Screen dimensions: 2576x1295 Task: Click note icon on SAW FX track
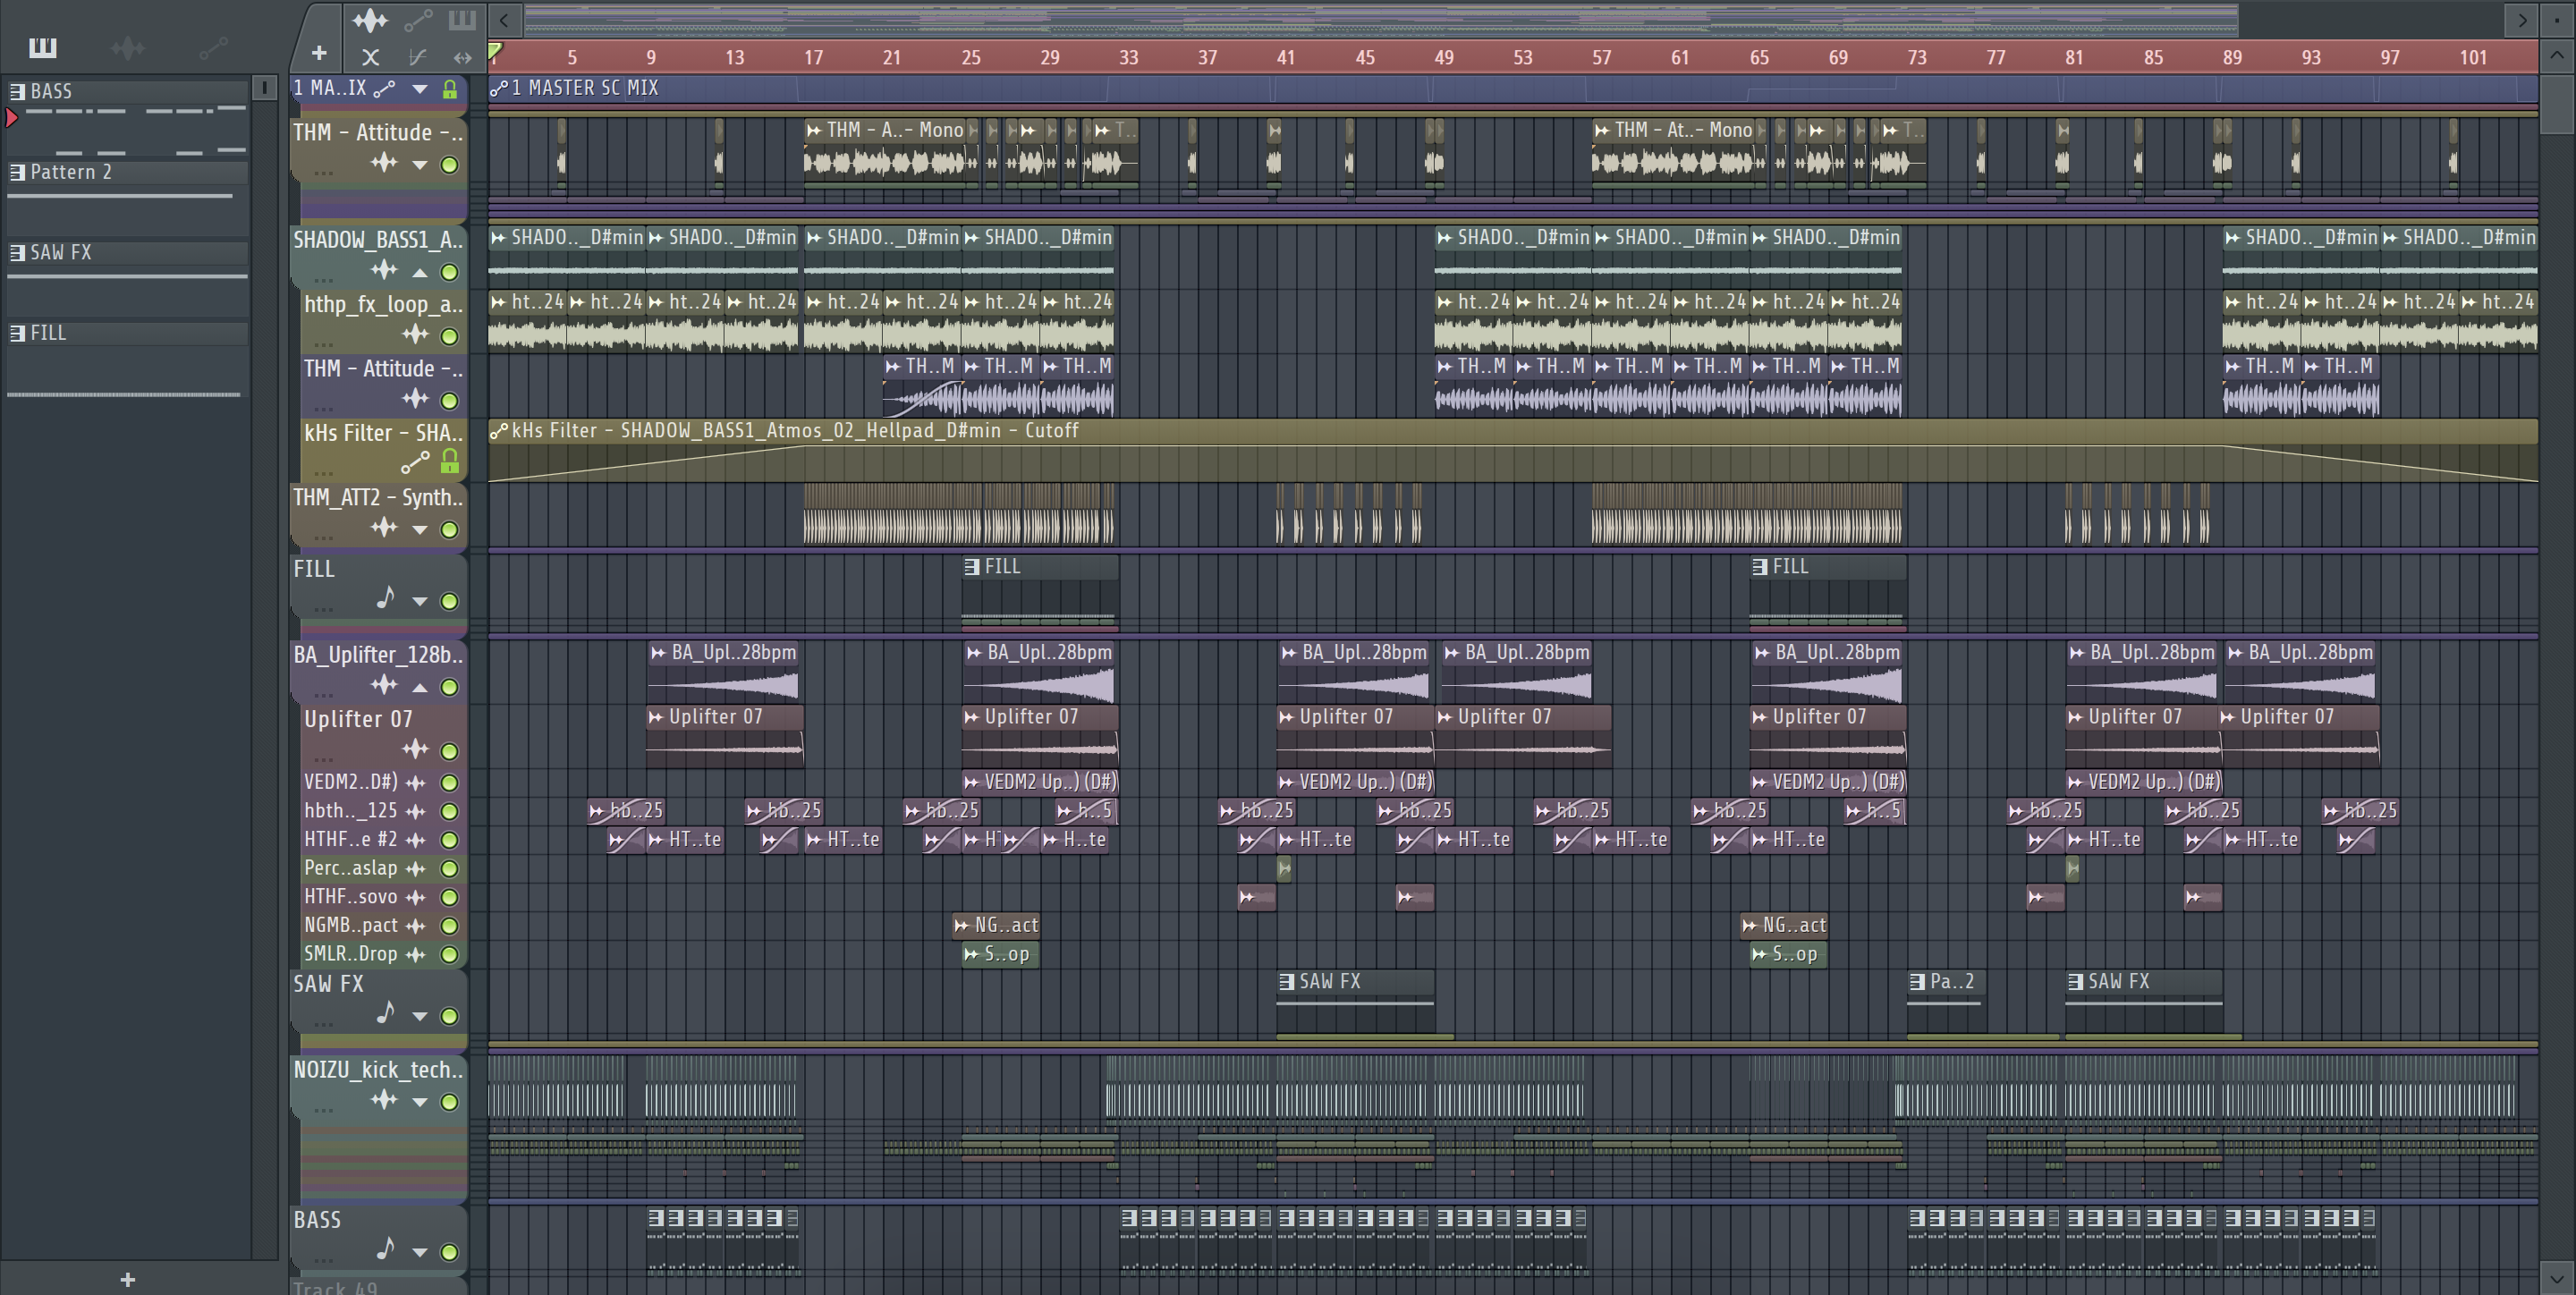click(385, 1013)
